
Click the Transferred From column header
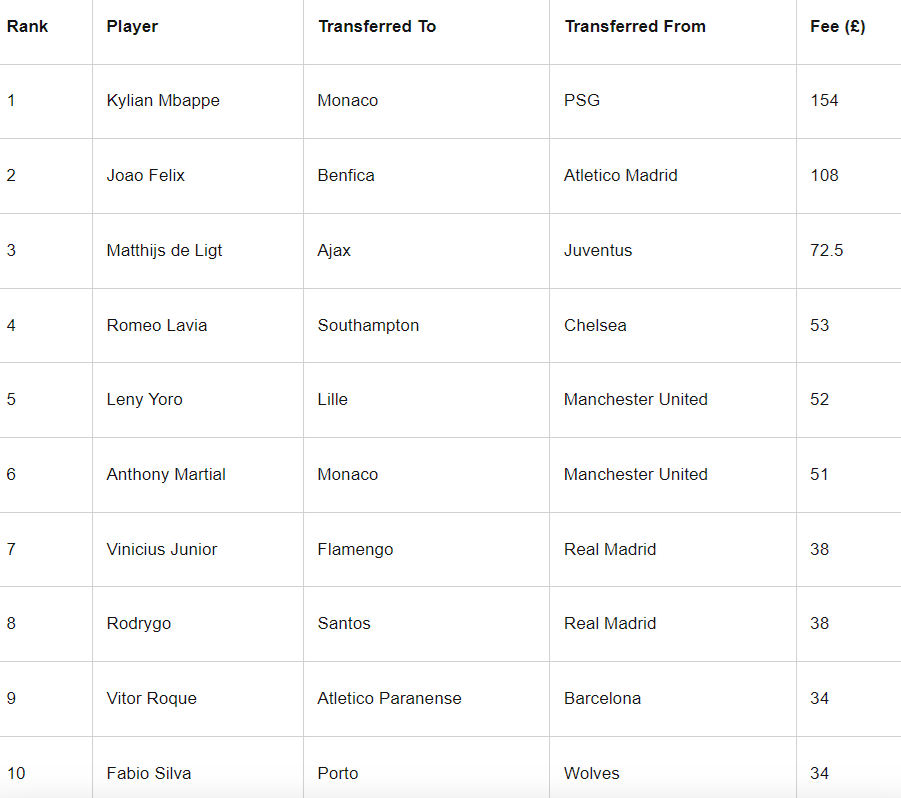point(635,27)
